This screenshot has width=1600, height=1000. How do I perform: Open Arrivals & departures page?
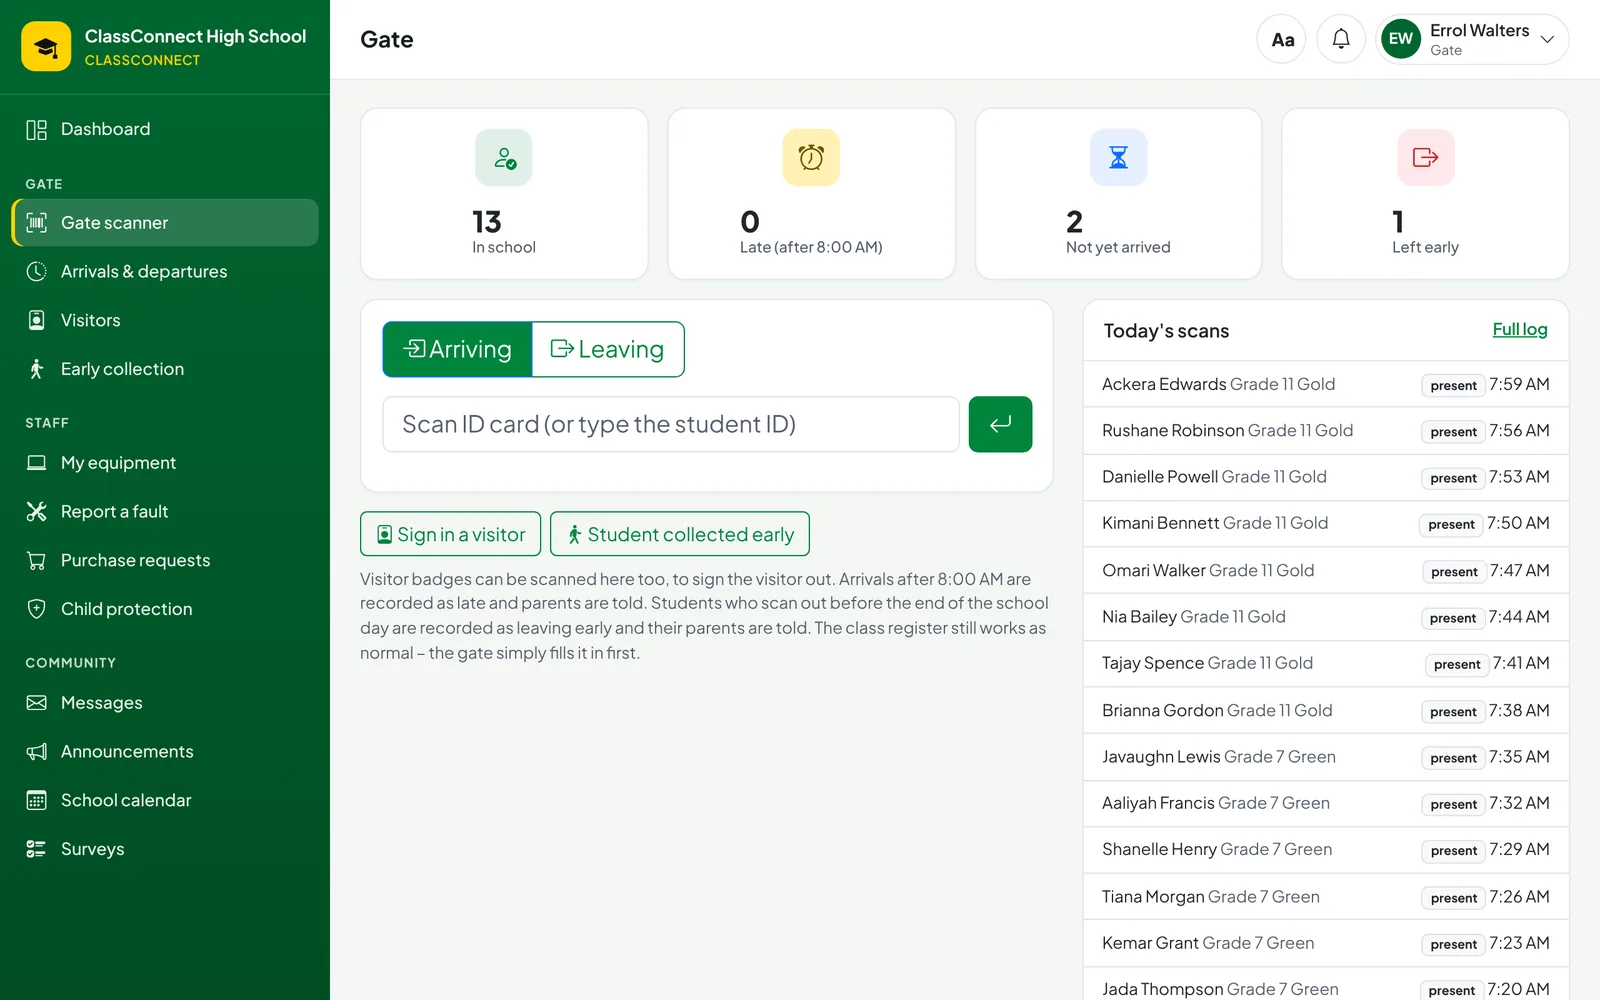click(x=165, y=271)
